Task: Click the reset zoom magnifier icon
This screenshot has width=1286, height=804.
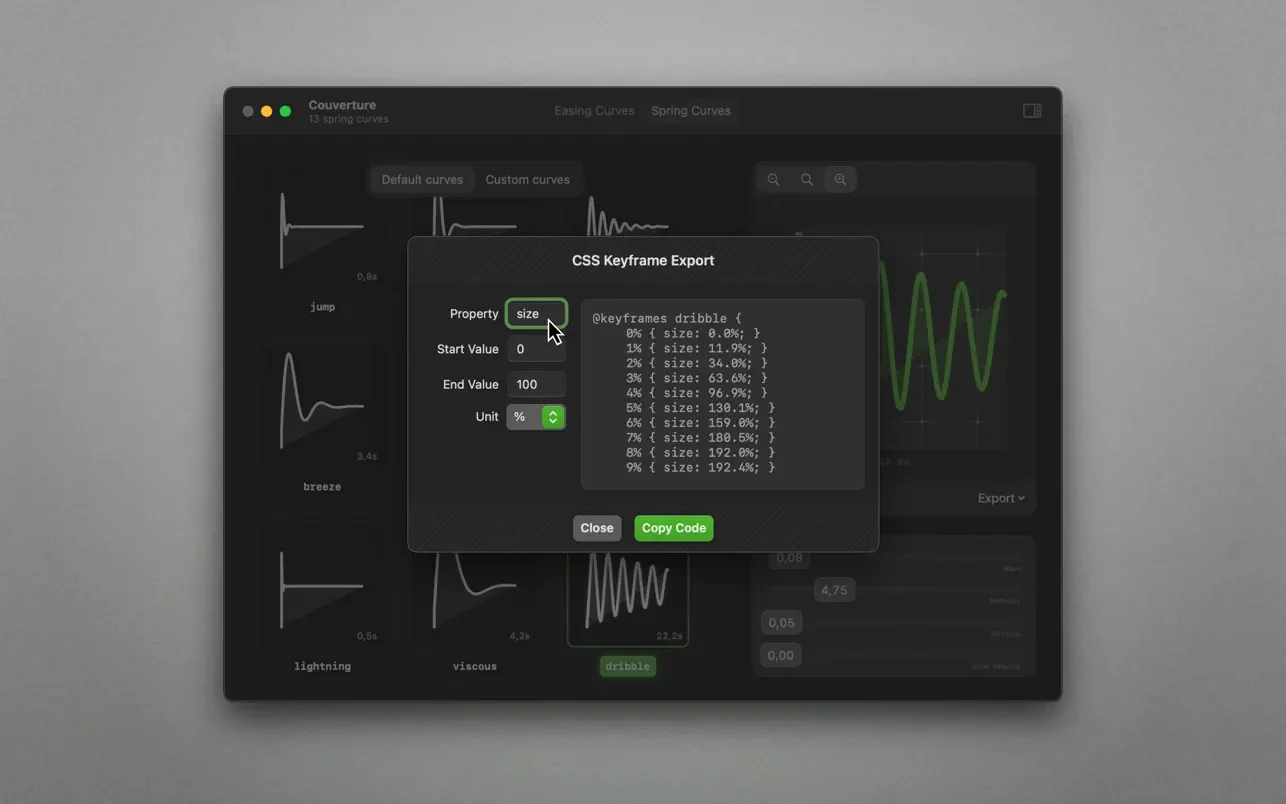Action: pos(806,180)
